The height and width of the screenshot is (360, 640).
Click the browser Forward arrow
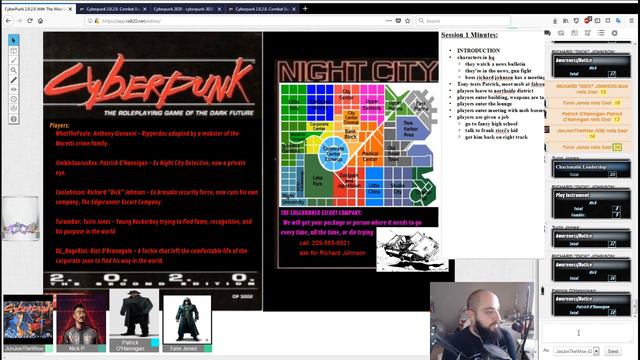point(19,21)
